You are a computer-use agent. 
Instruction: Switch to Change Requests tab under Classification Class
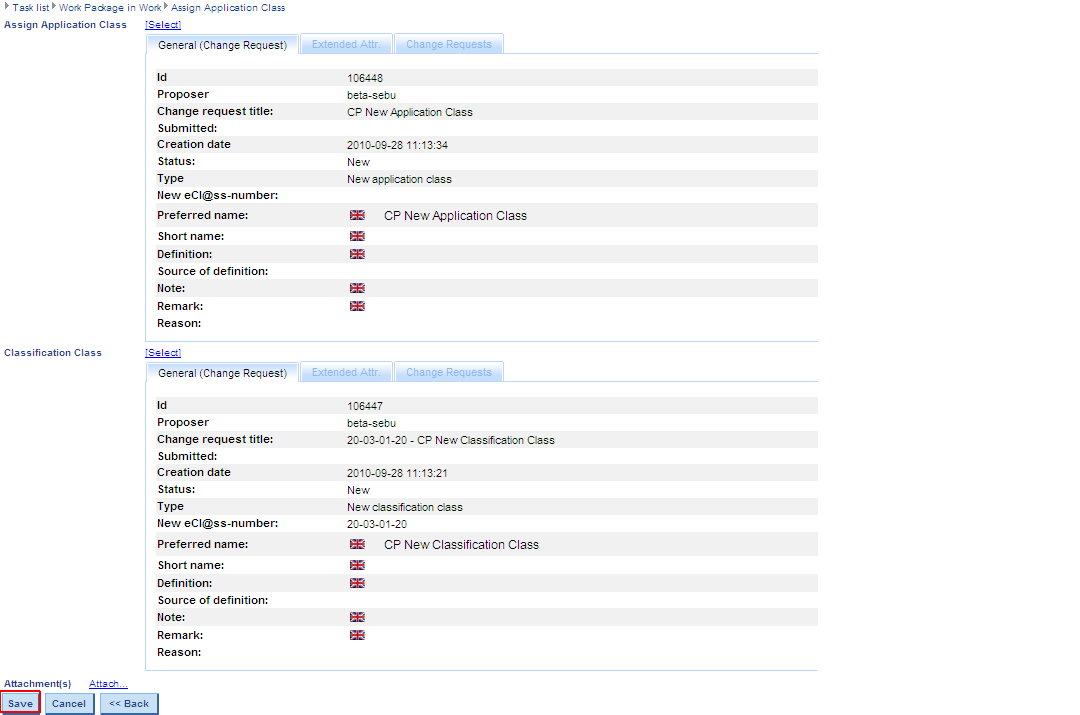pos(448,372)
